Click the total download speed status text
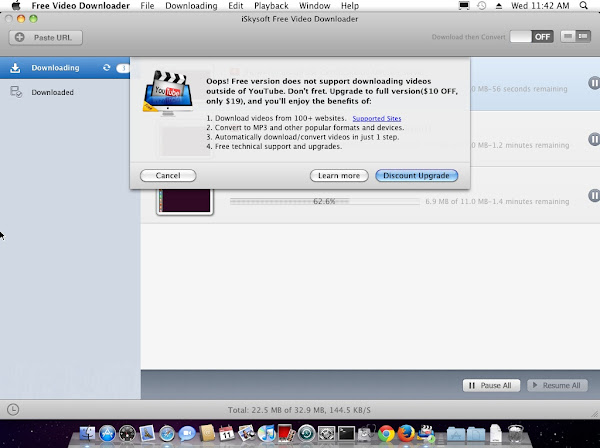 pyautogui.click(x=299, y=410)
